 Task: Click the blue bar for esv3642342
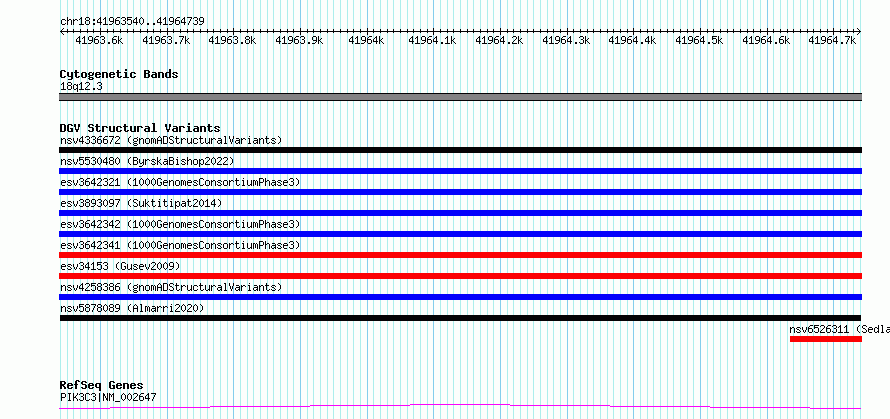pos(460,234)
